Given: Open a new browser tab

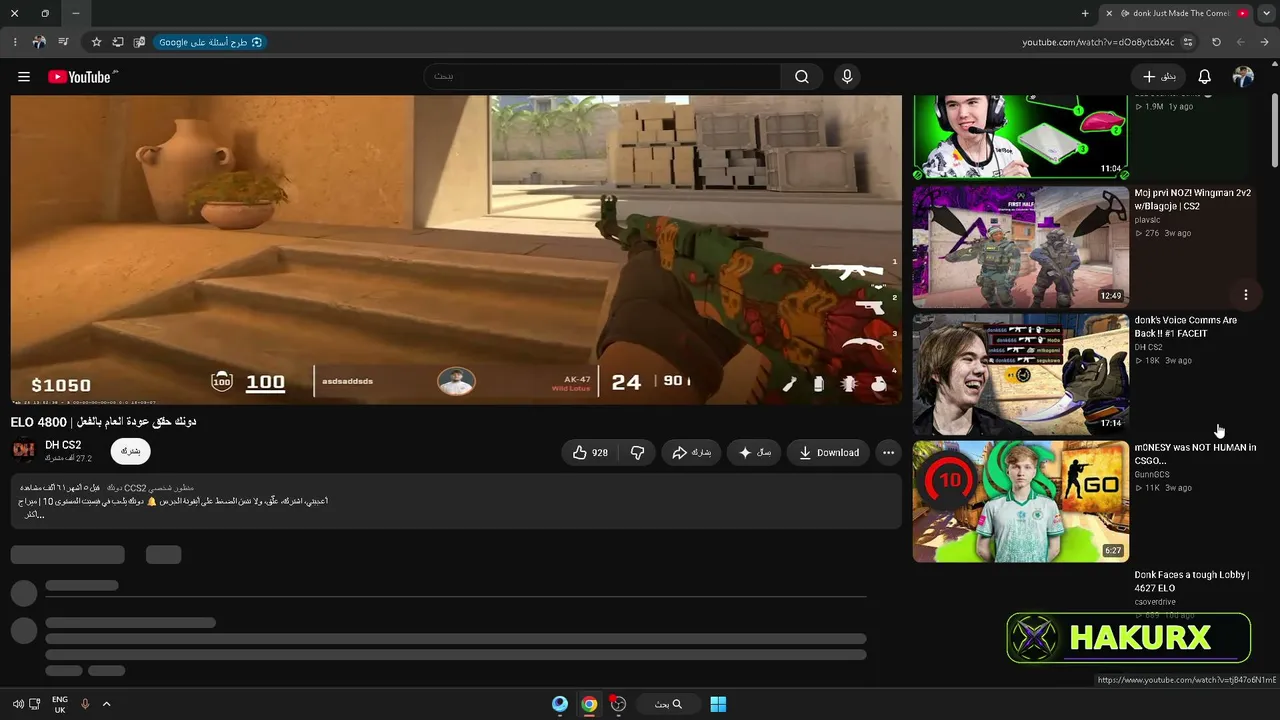Looking at the screenshot, I should tap(1085, 13).
